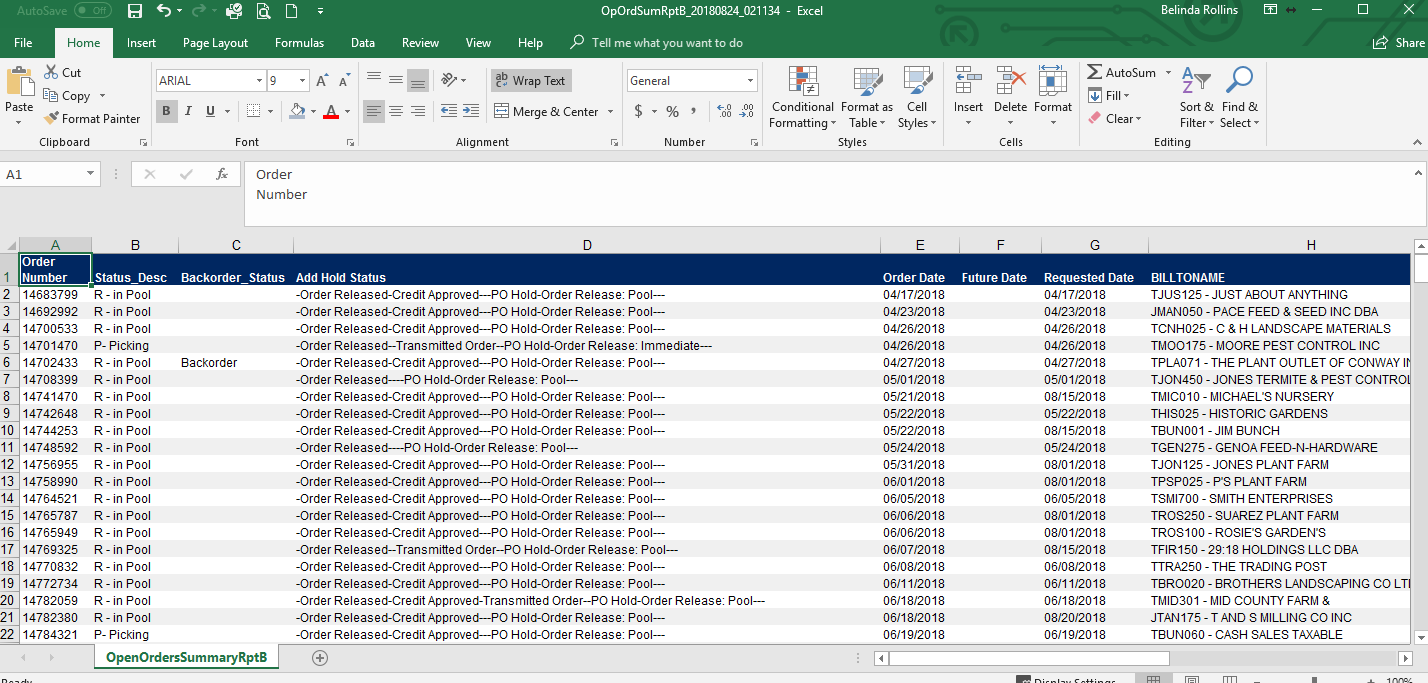Open the Formulas ribbon tab
The image size is (1428, 683).
(299, 43)
